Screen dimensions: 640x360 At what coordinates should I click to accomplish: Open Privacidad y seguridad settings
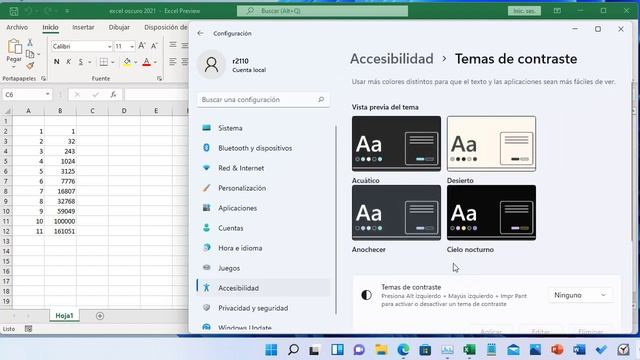(x=263, y=308)
